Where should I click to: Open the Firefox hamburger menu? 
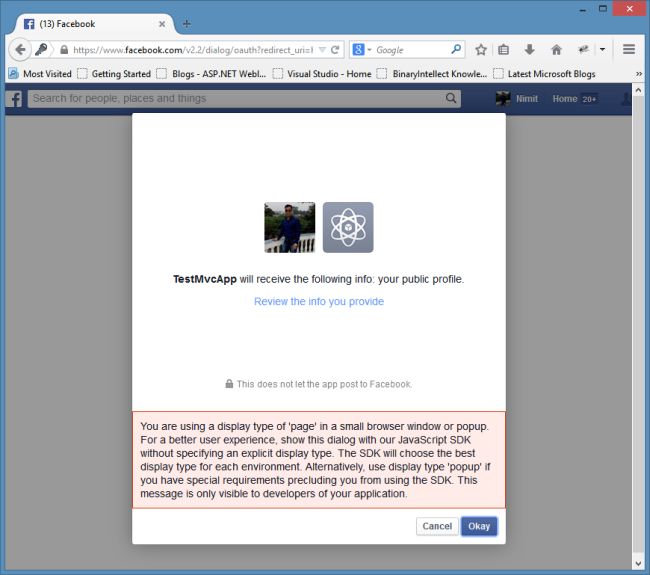(629, 49)
